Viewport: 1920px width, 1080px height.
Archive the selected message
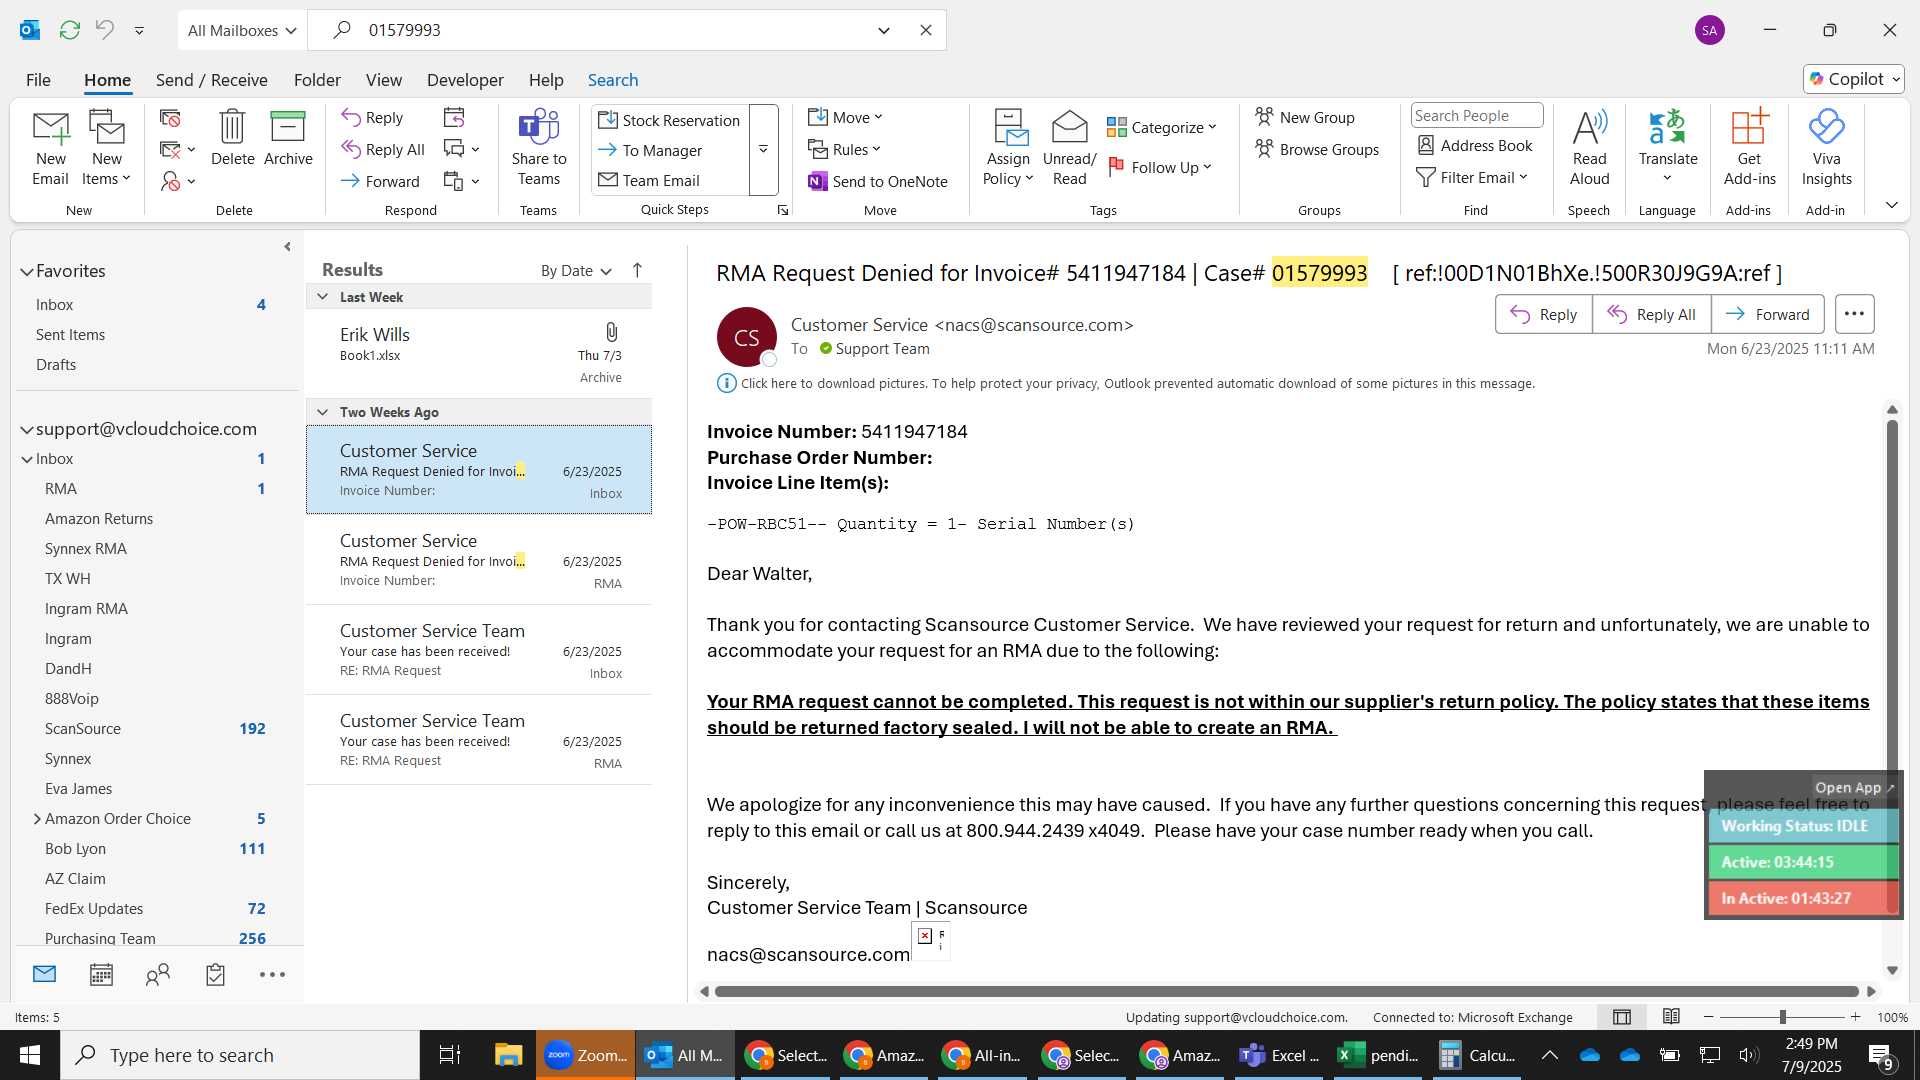(288, 138)
